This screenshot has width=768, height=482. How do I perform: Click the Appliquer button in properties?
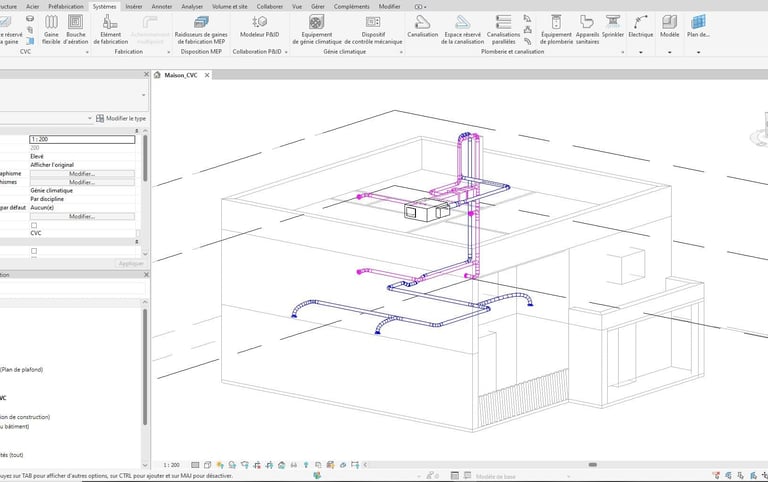(x=131, y=263)
